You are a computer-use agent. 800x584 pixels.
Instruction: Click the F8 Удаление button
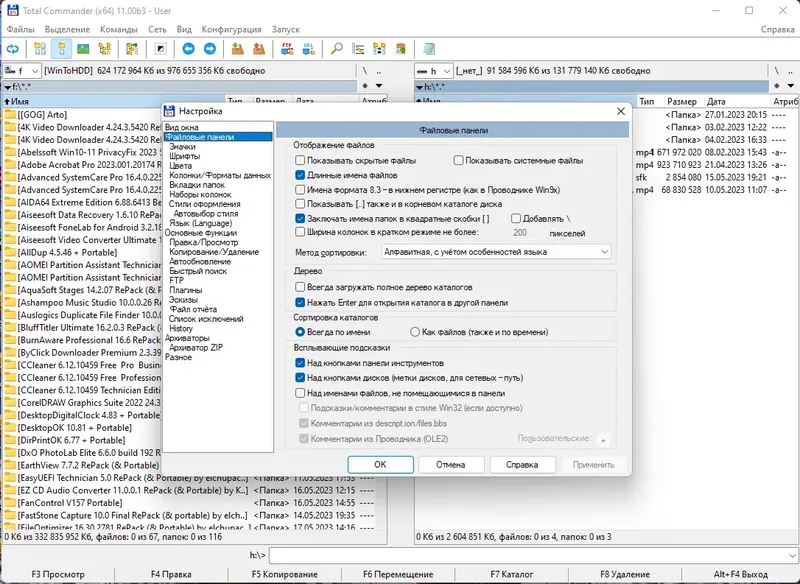pyautogui.click(x=624, y=574)
